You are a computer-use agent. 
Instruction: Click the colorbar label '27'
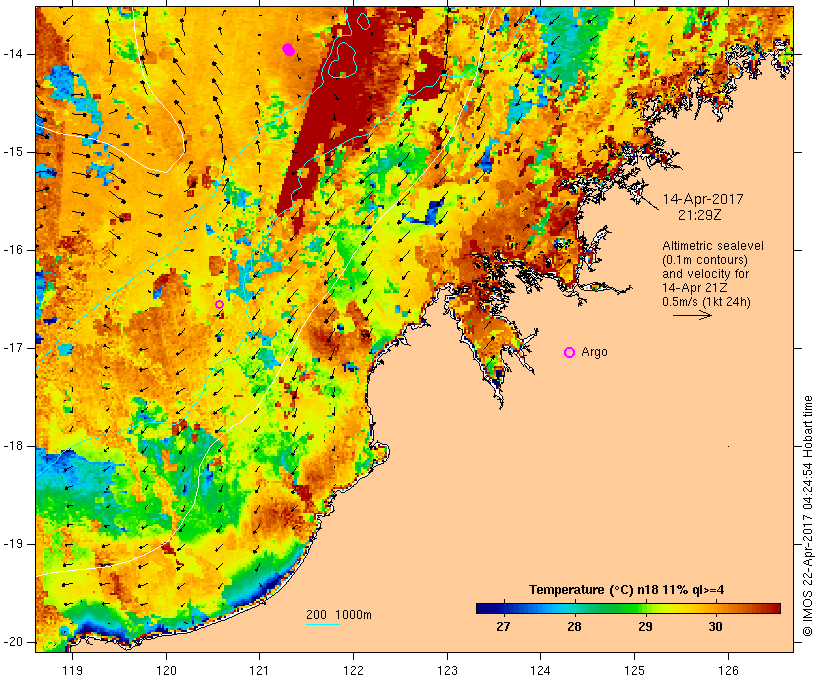pos(503,627)
